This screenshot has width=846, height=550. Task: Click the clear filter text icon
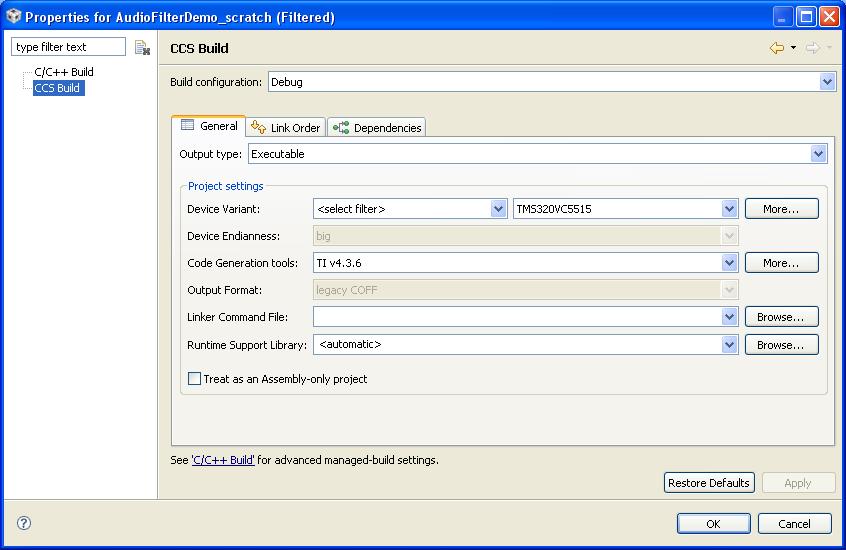[x=142, y=47]
